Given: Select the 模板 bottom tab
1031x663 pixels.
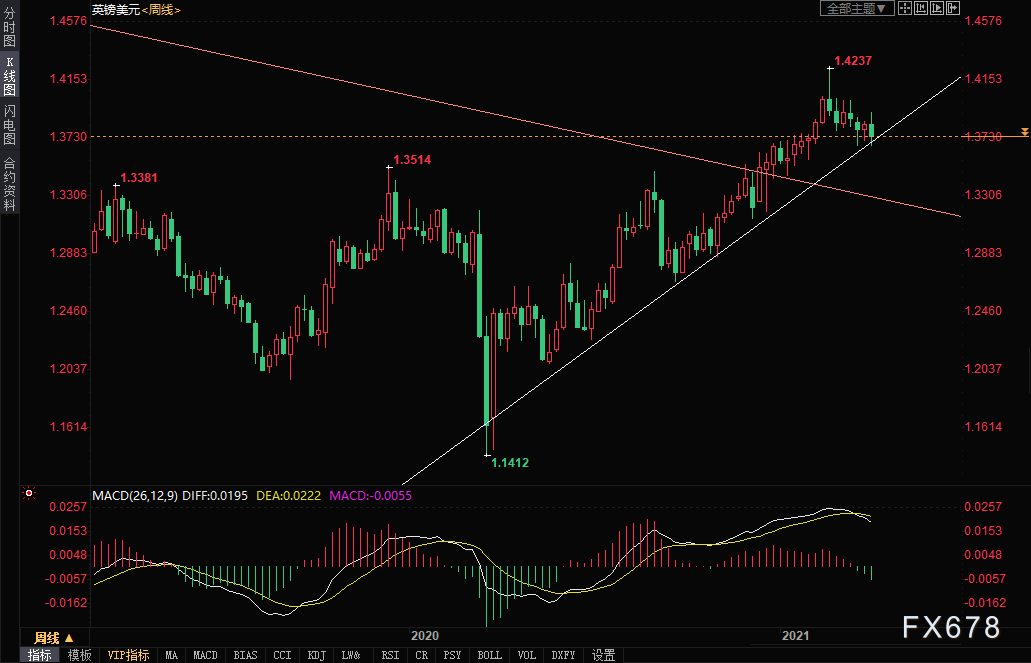Looking at the screenshot, I should pos(80,655).
